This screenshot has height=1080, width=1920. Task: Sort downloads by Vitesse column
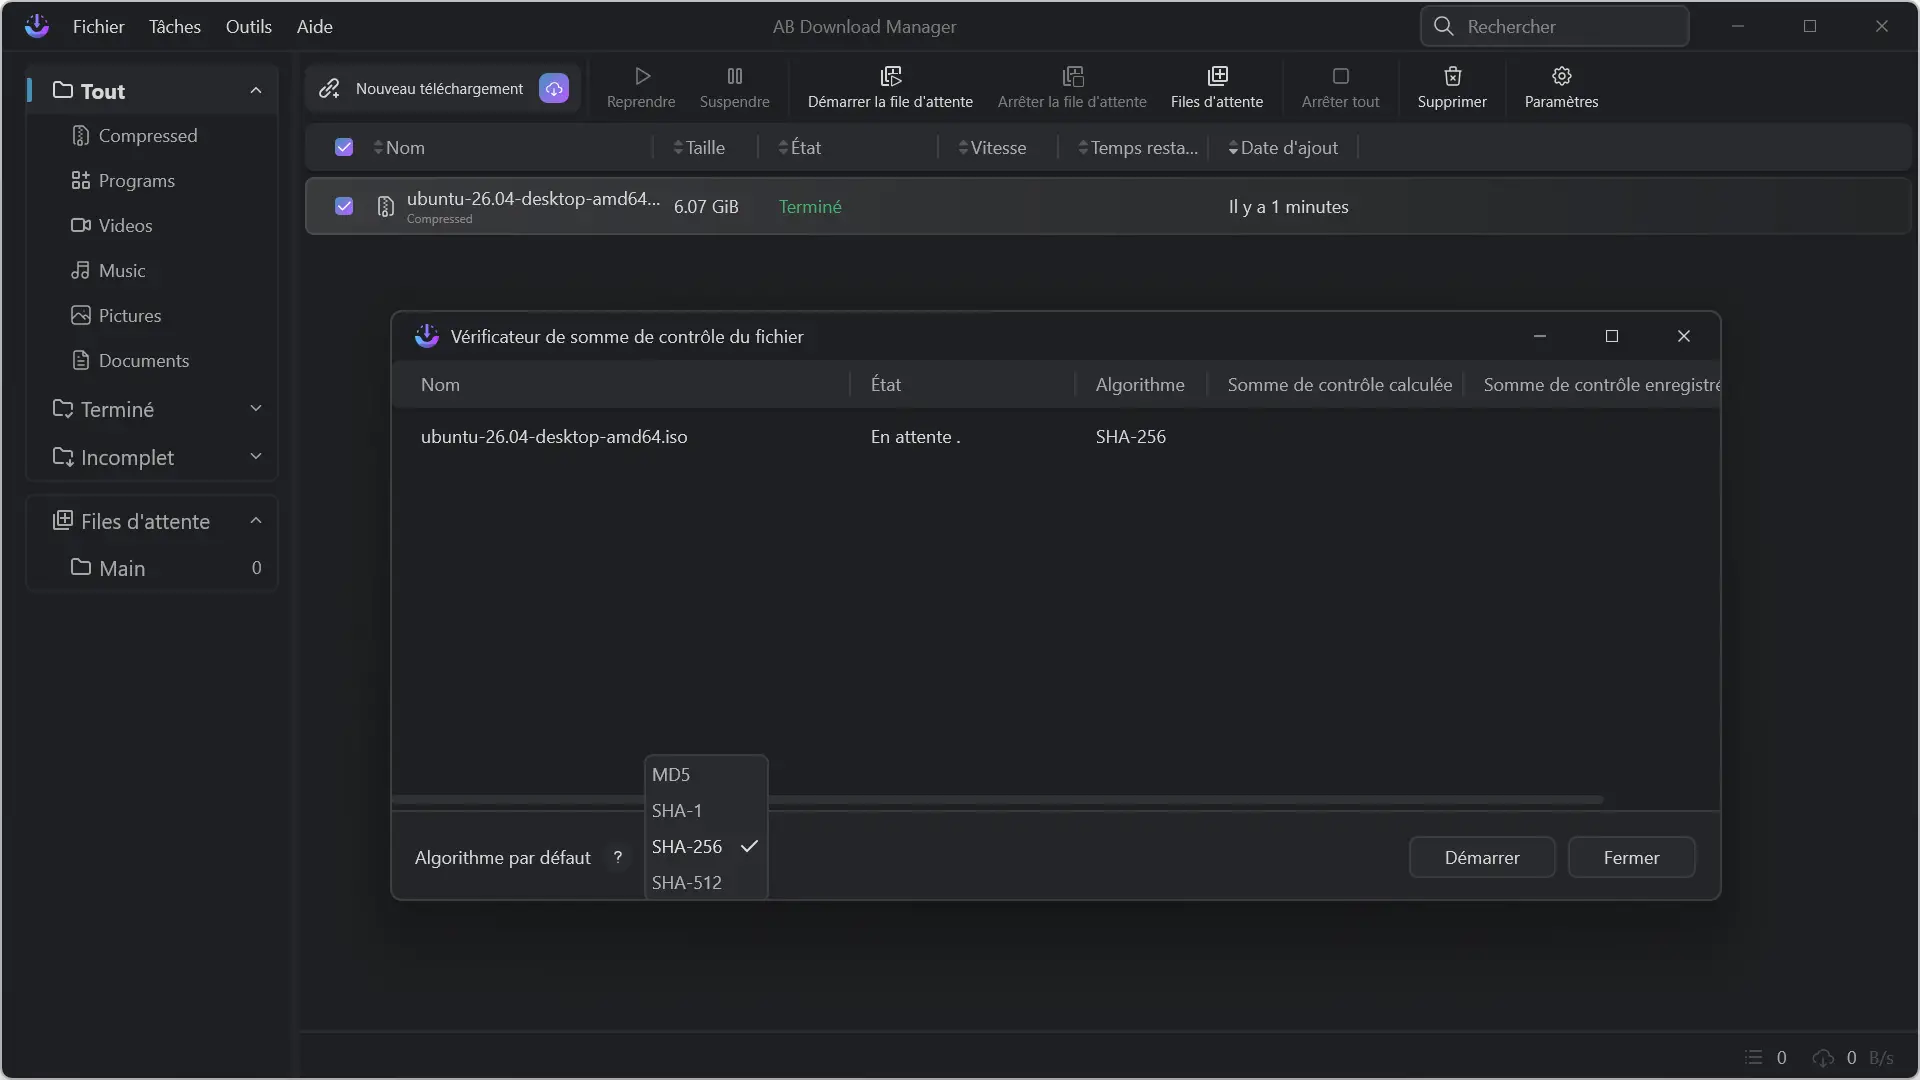992,147
